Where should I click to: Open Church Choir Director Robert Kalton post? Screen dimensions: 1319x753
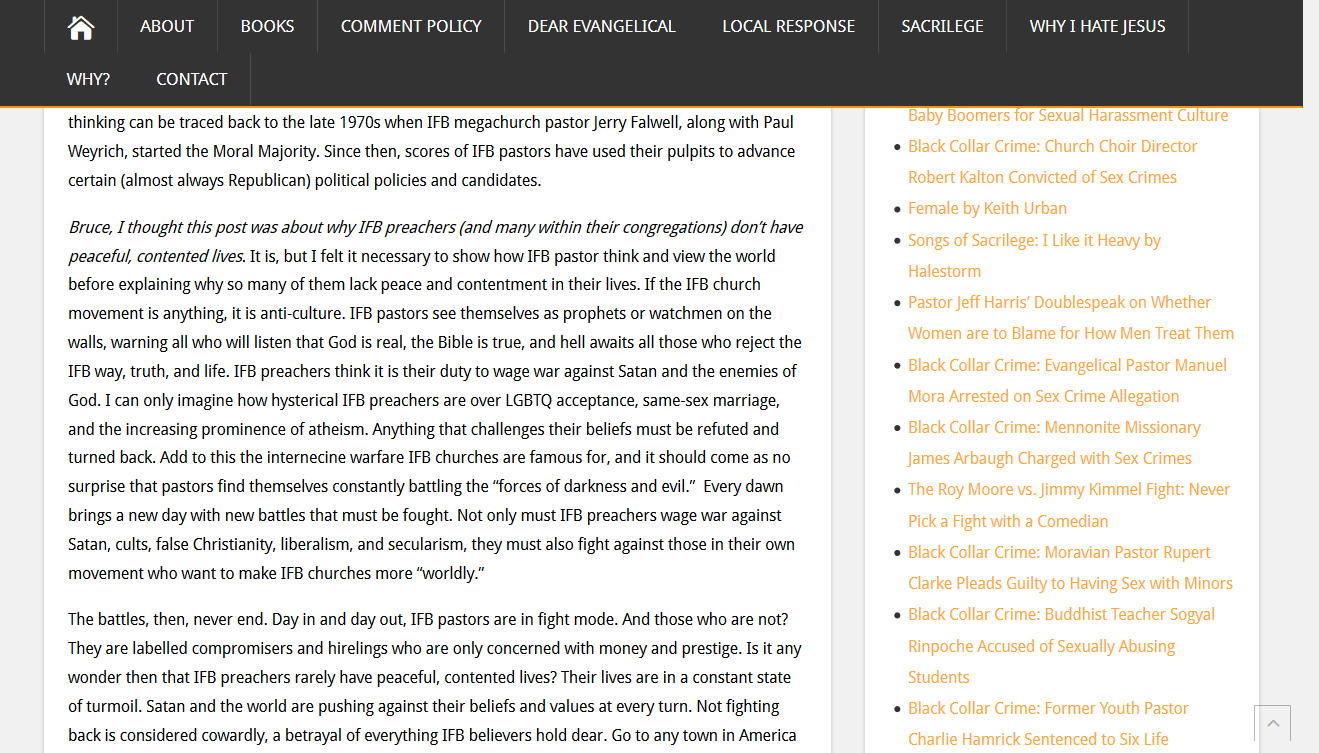coord(1053,161)
